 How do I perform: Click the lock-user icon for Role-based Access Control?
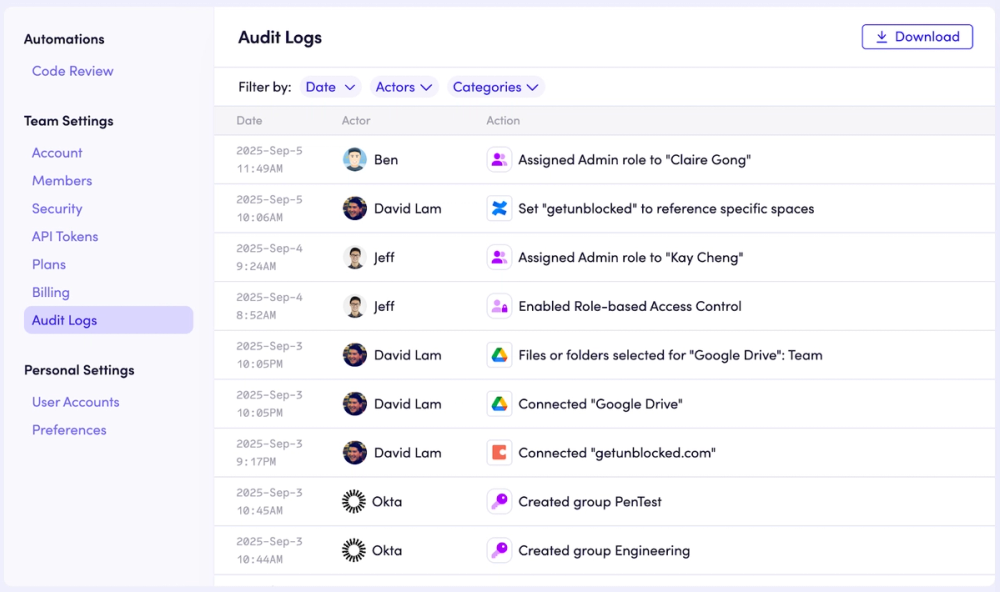click(x=499, y=306)
